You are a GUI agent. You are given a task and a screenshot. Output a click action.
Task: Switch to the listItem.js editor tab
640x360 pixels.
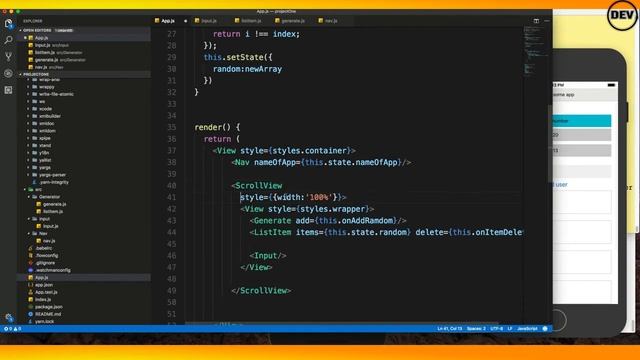[x=251, y=21]
